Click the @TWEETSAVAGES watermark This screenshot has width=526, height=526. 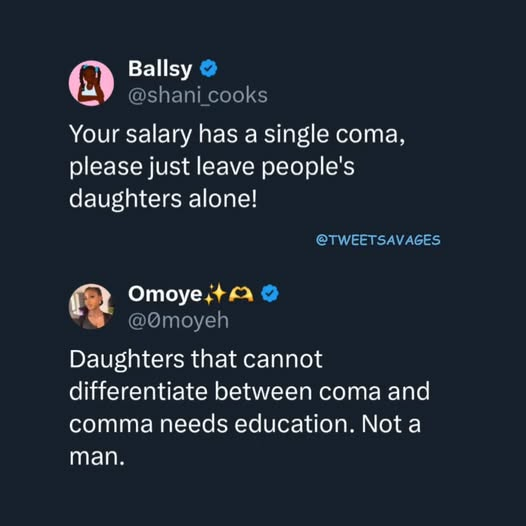point(378,240)
